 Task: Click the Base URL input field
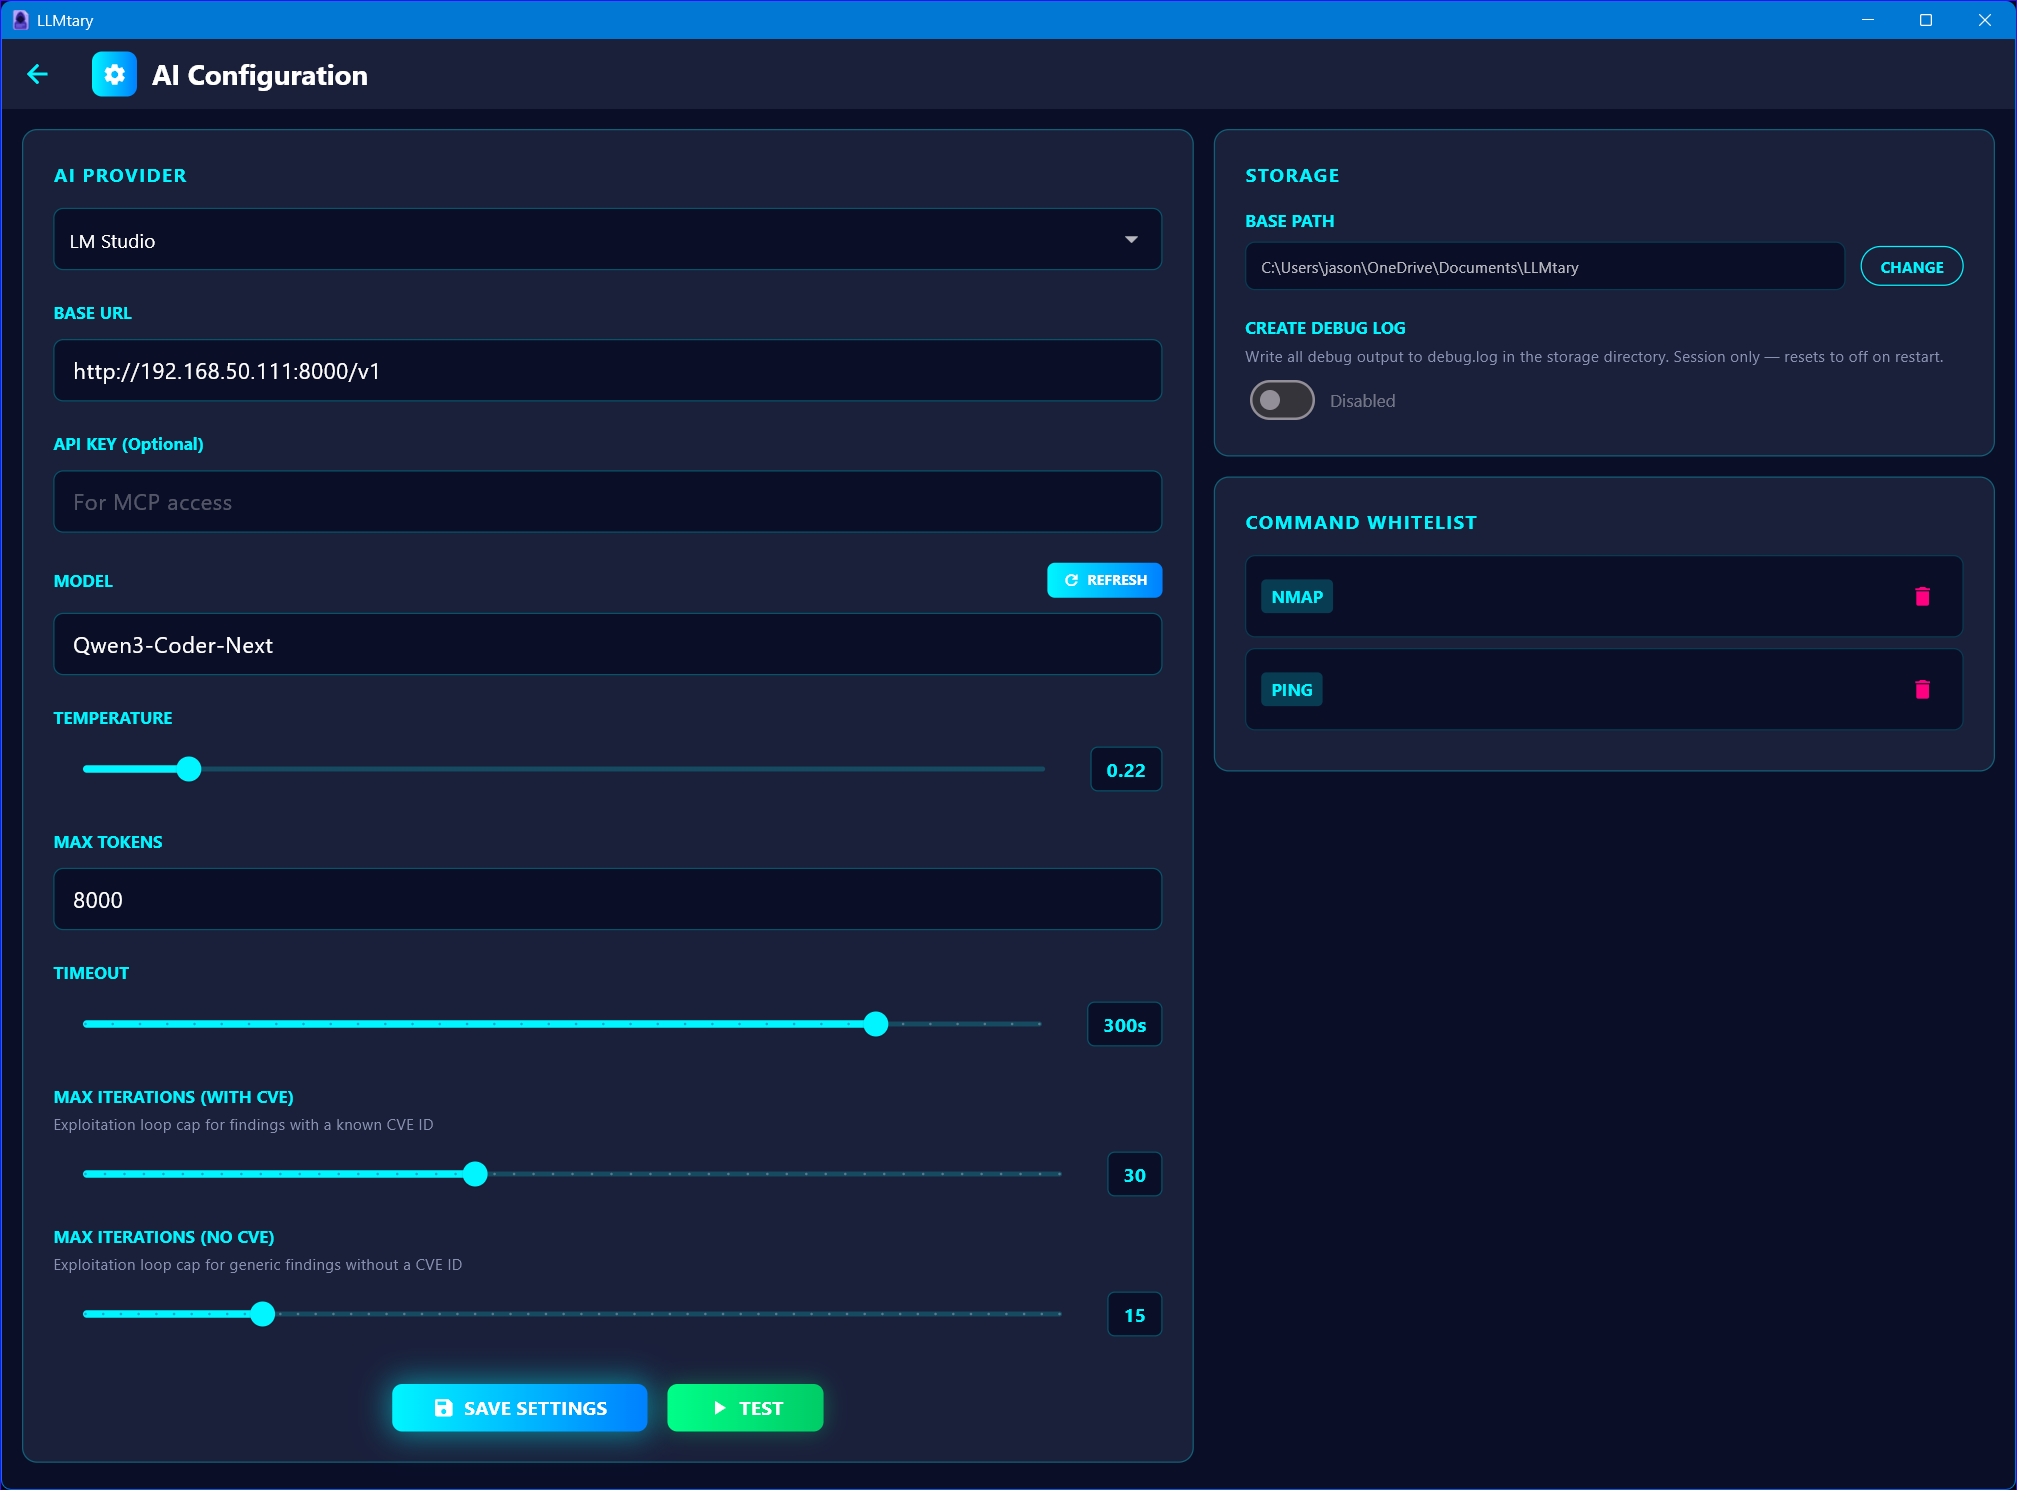point(607,370)
